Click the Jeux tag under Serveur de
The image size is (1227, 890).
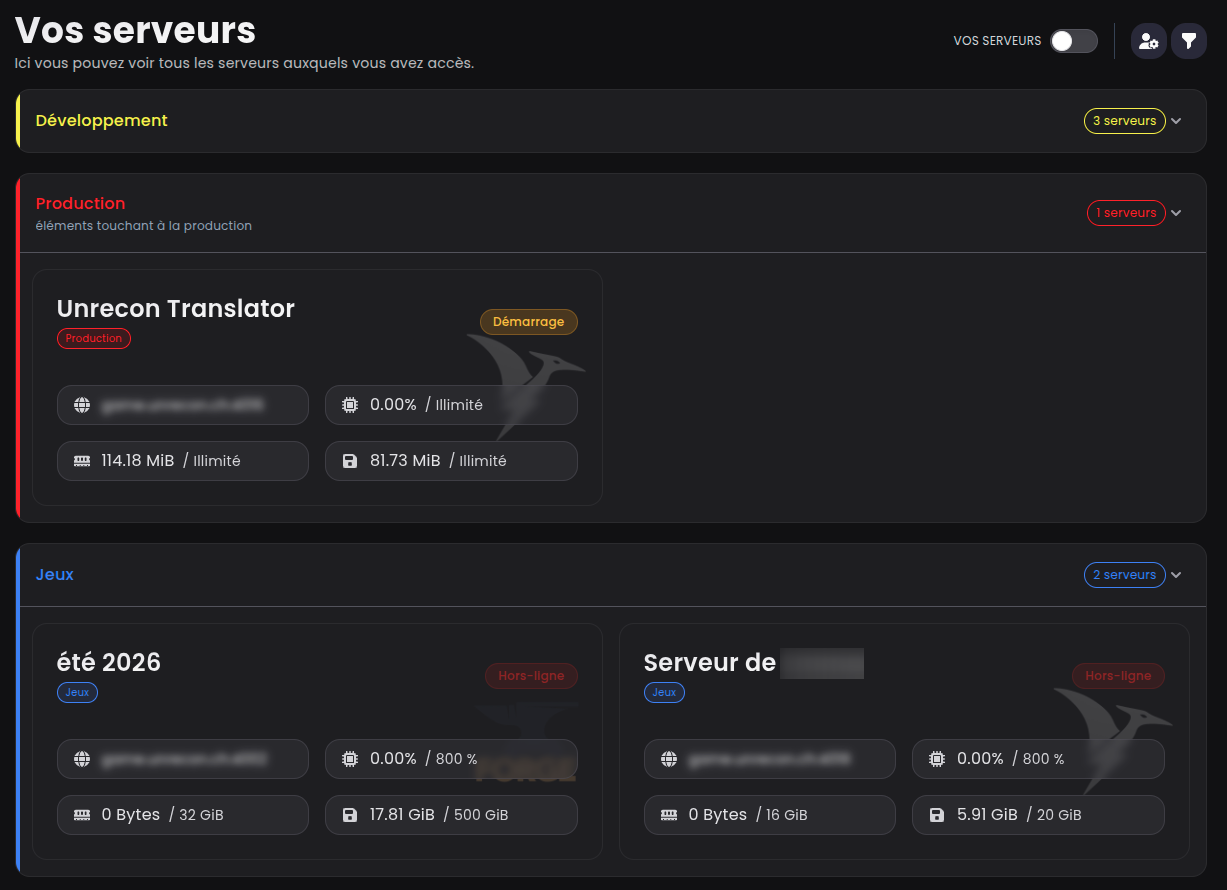[664, 692]
